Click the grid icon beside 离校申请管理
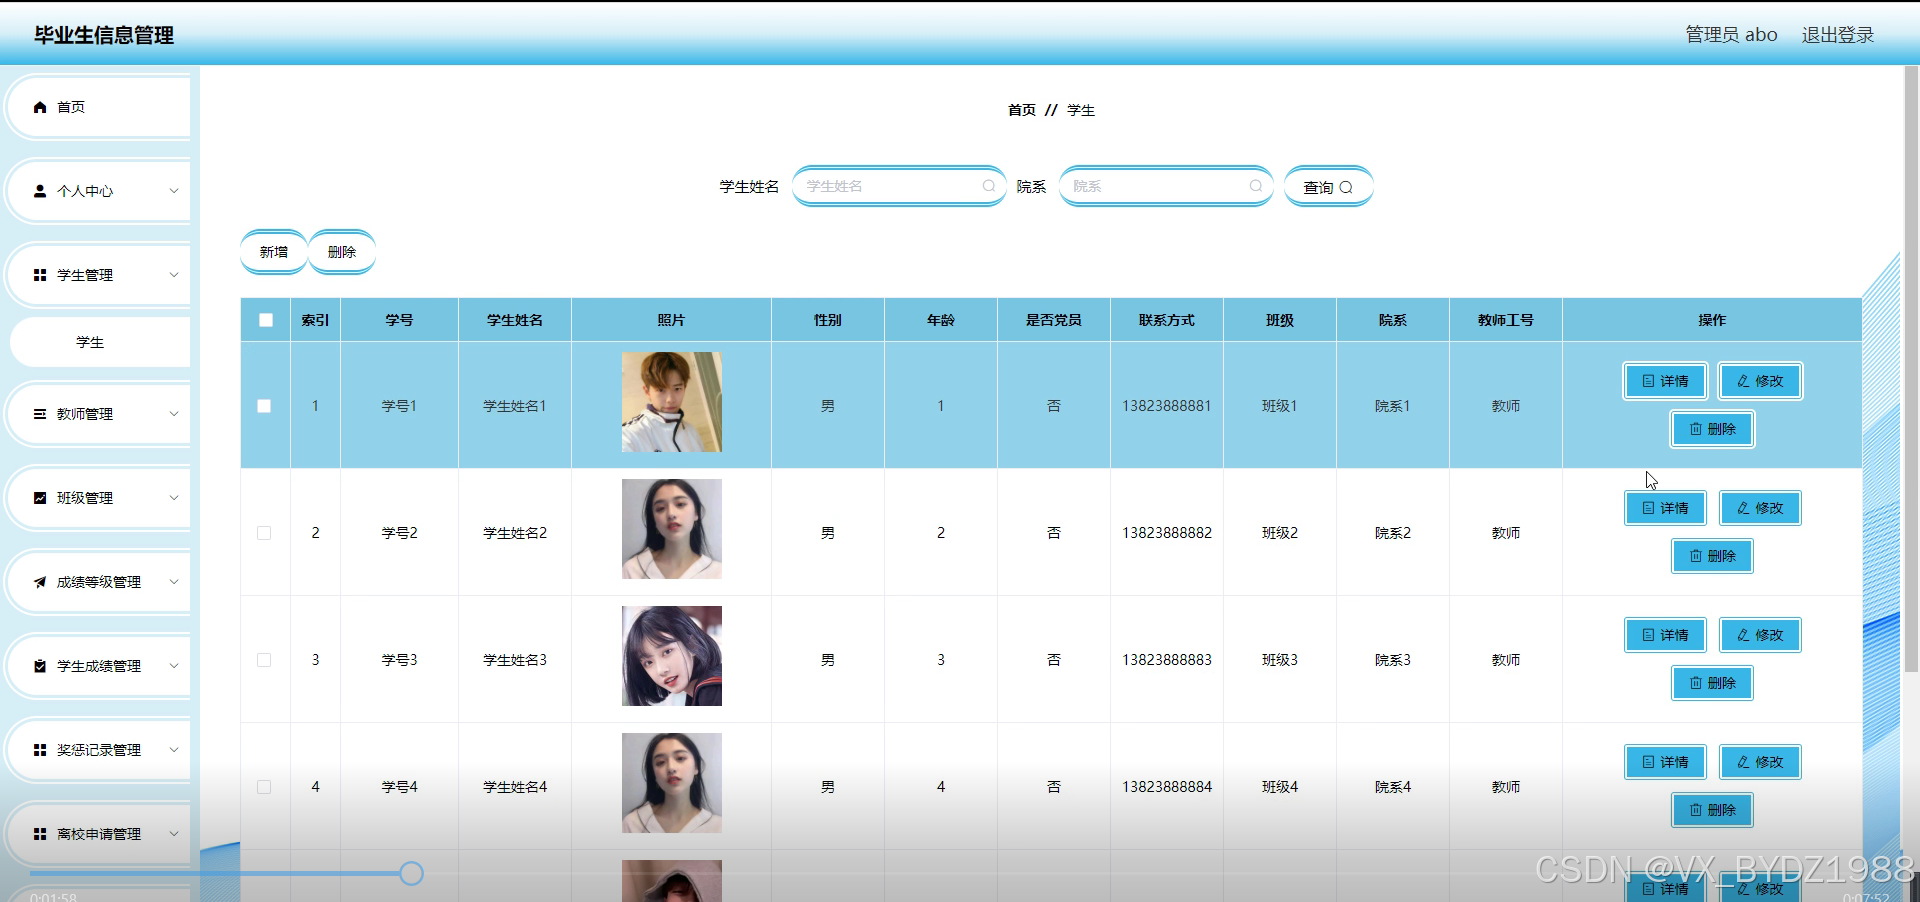1920x902 pixels. point(40,834)
